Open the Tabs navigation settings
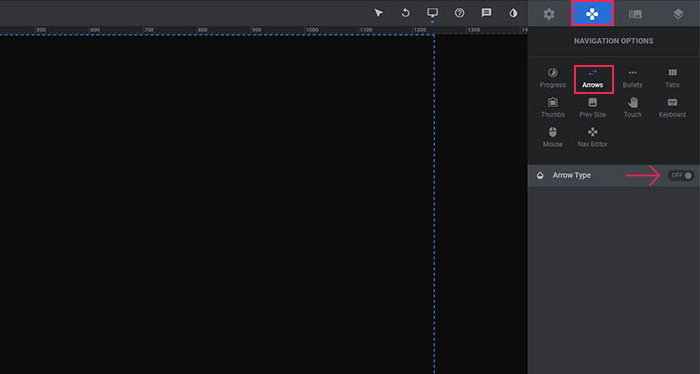Screen dimensions: 700x374 pos(672,78)
